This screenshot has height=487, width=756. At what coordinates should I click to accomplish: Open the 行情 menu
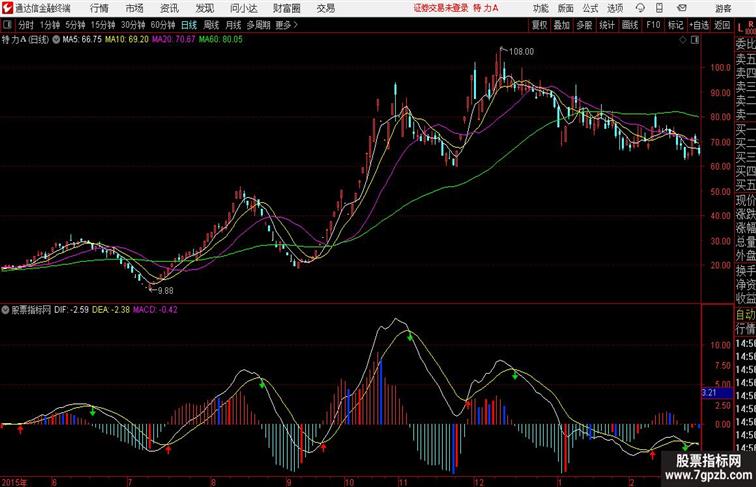[99, 8]
